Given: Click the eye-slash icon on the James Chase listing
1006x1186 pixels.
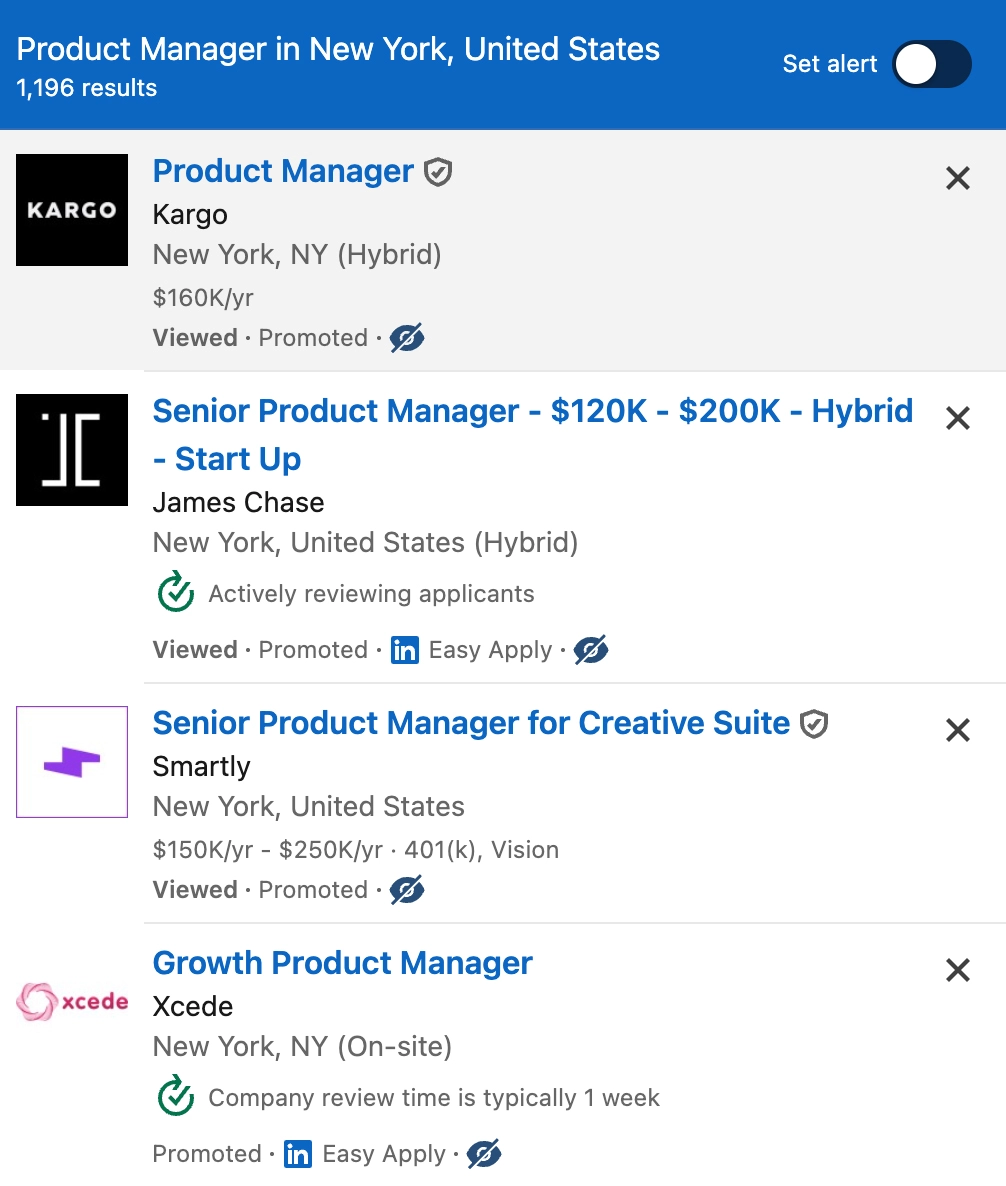Looking at the screenshot, I should pos(592,650).
